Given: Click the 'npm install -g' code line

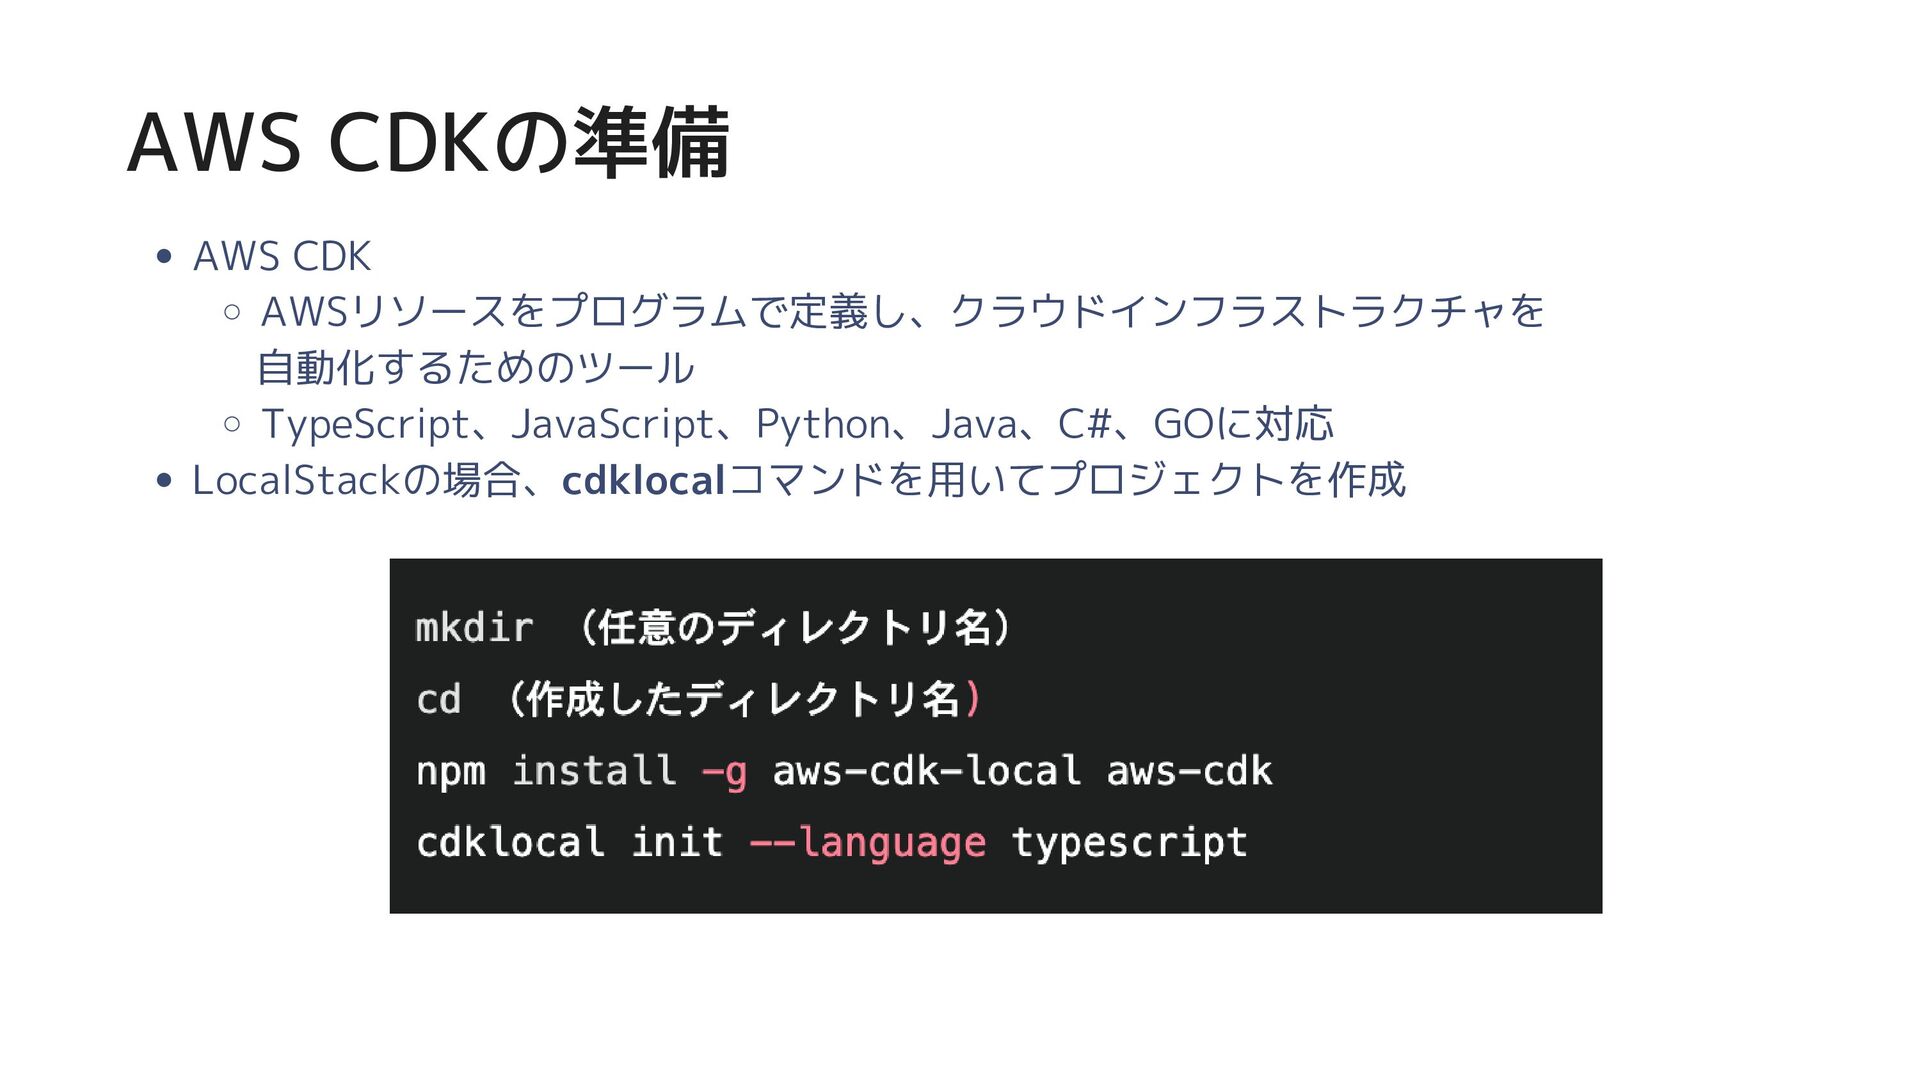Looking at the screenshot, I should tap(844, 771).
